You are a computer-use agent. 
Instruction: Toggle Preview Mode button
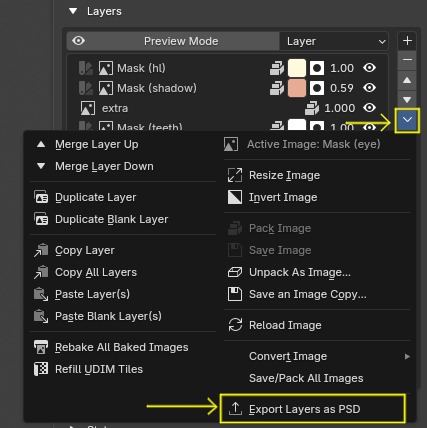pyautogui.click(x=173, y=41)
